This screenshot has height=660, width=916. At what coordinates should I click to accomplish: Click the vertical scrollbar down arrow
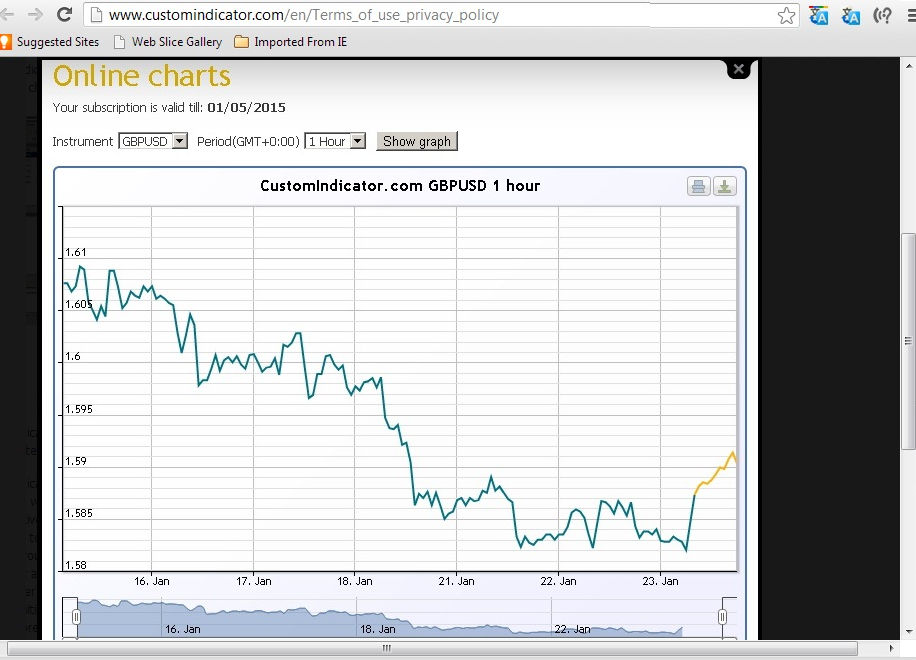[x=909, y=632]
